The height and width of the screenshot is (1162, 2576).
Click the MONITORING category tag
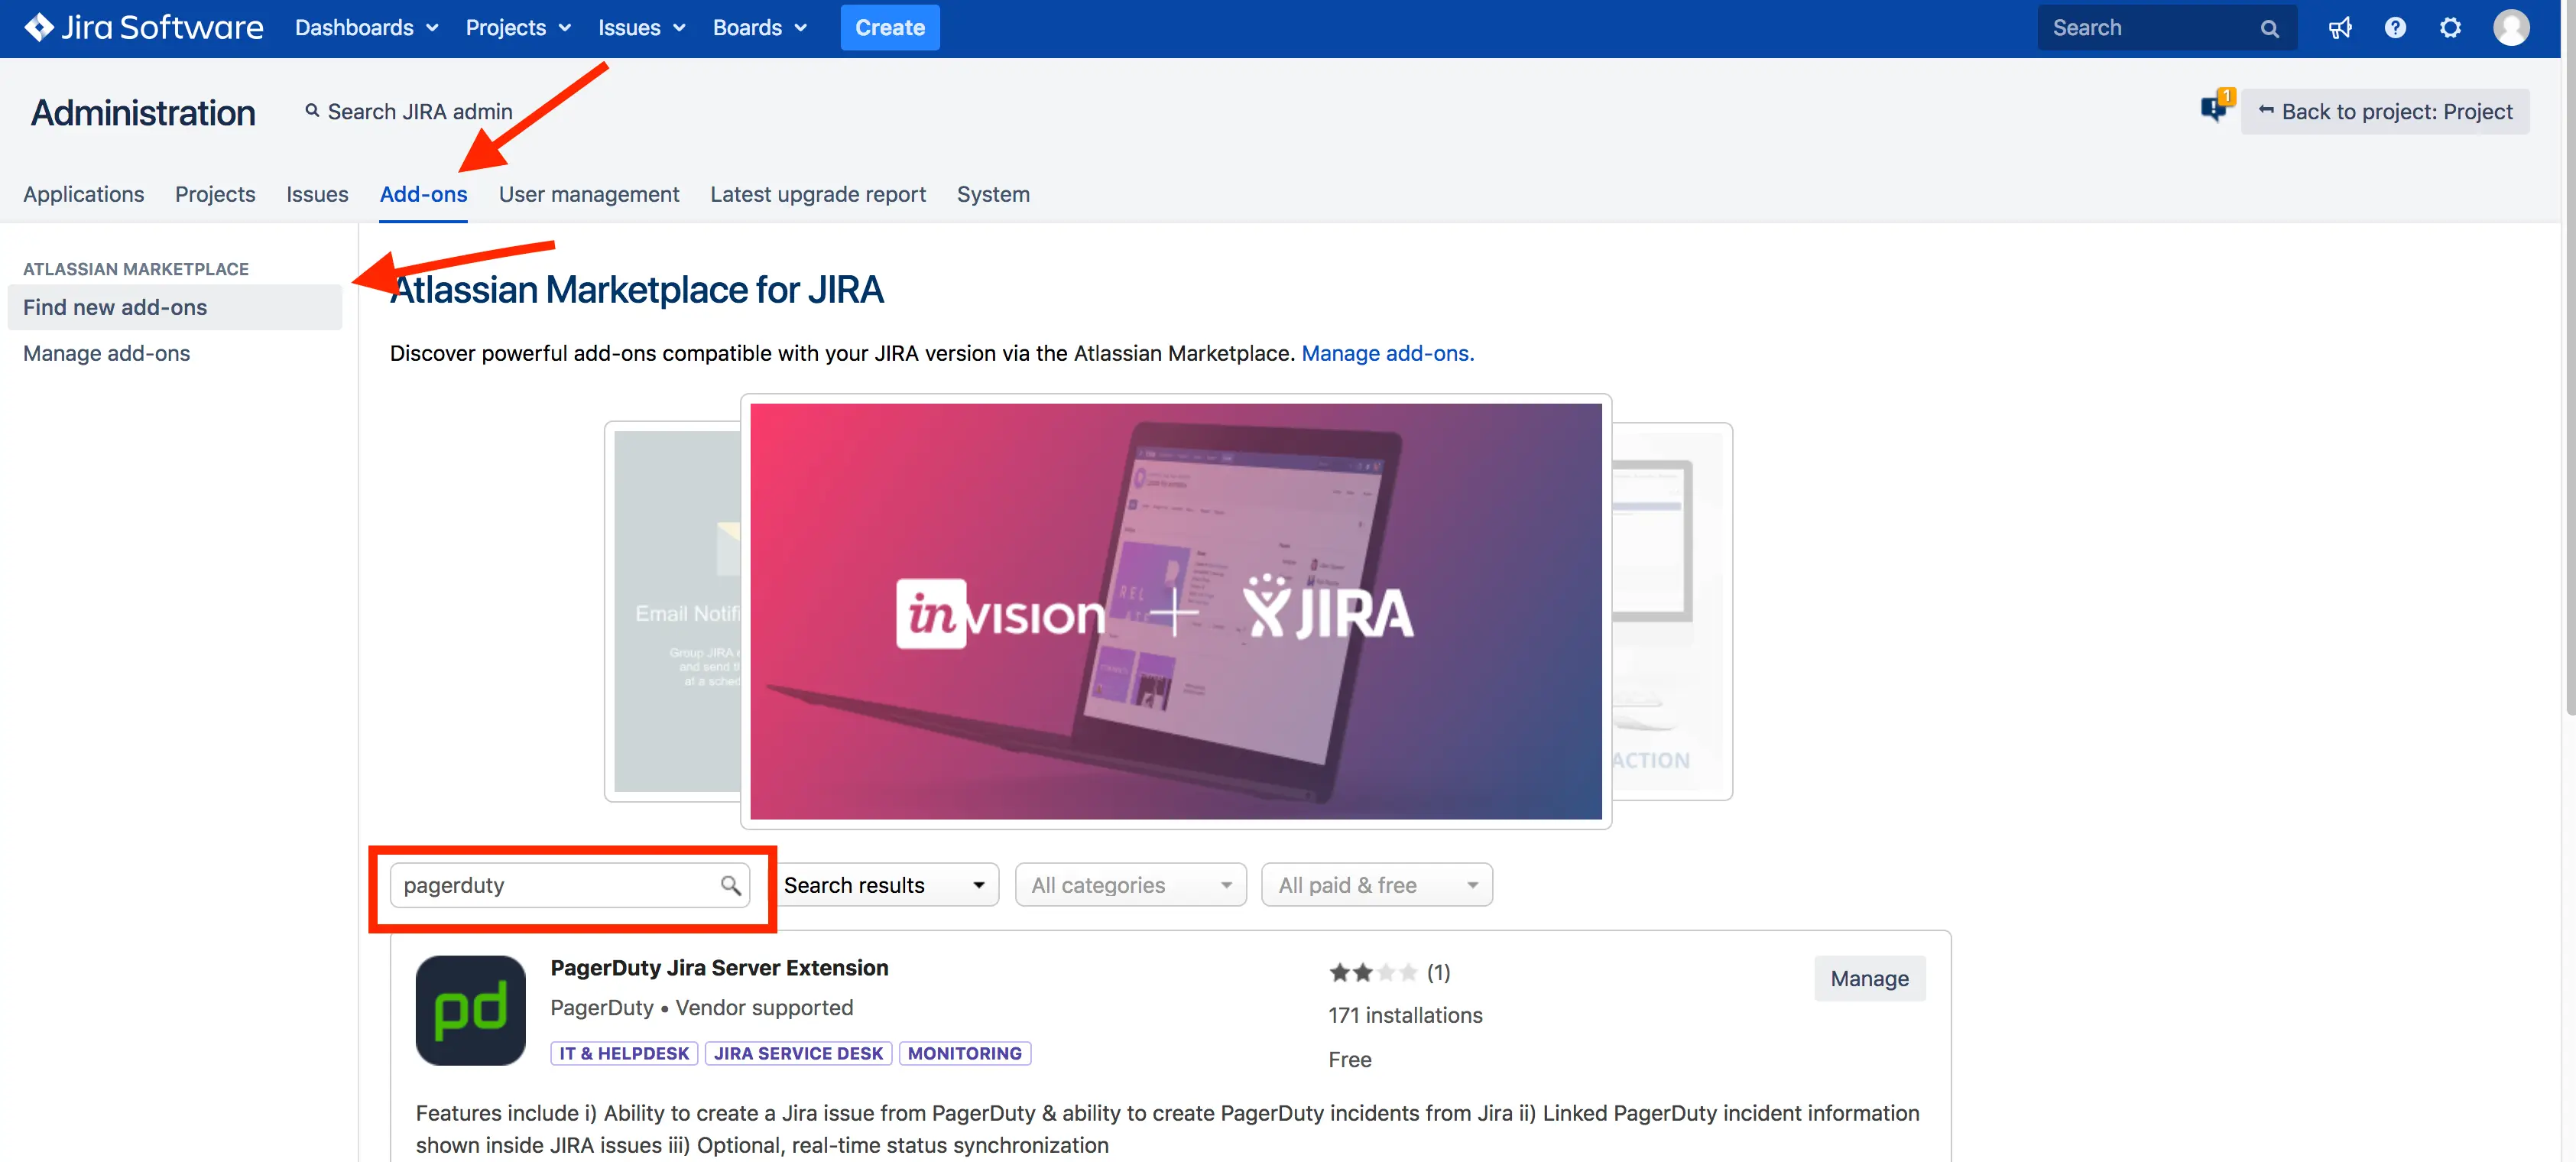tap(964, 1053)
